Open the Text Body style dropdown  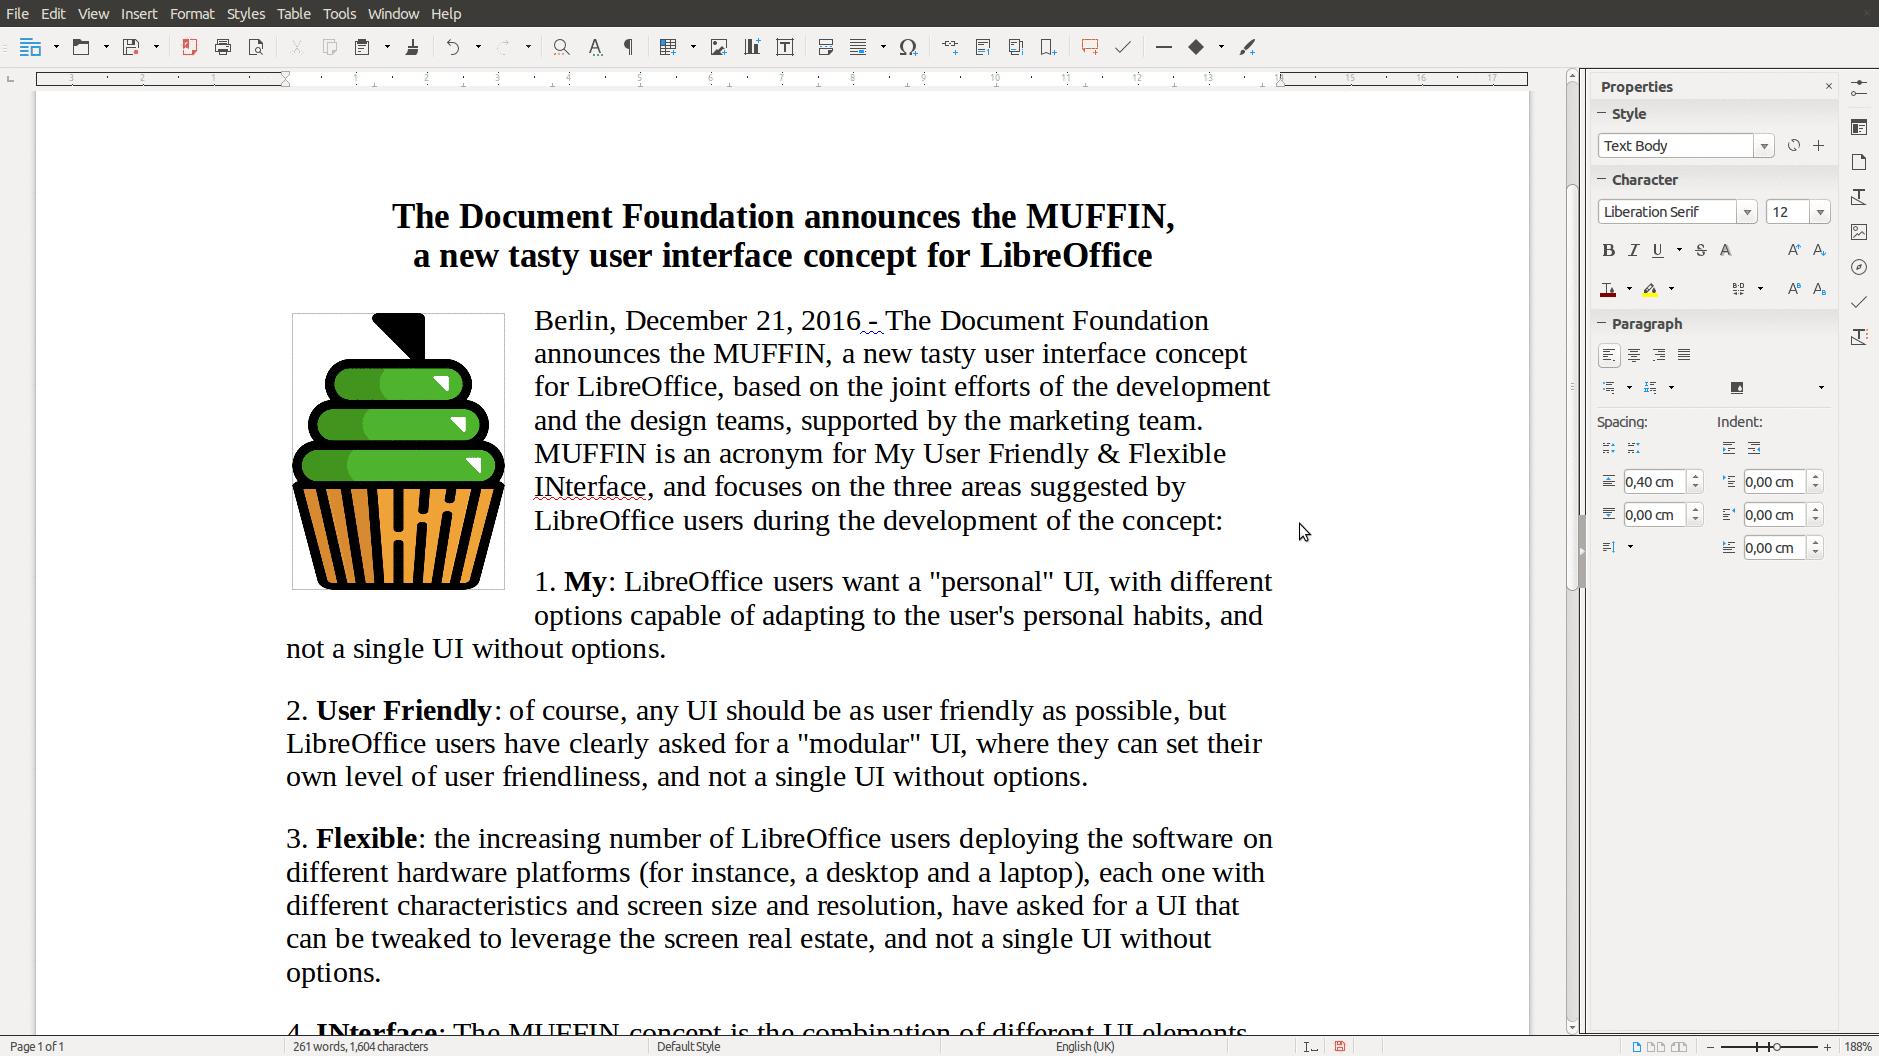coord(1764,146)
